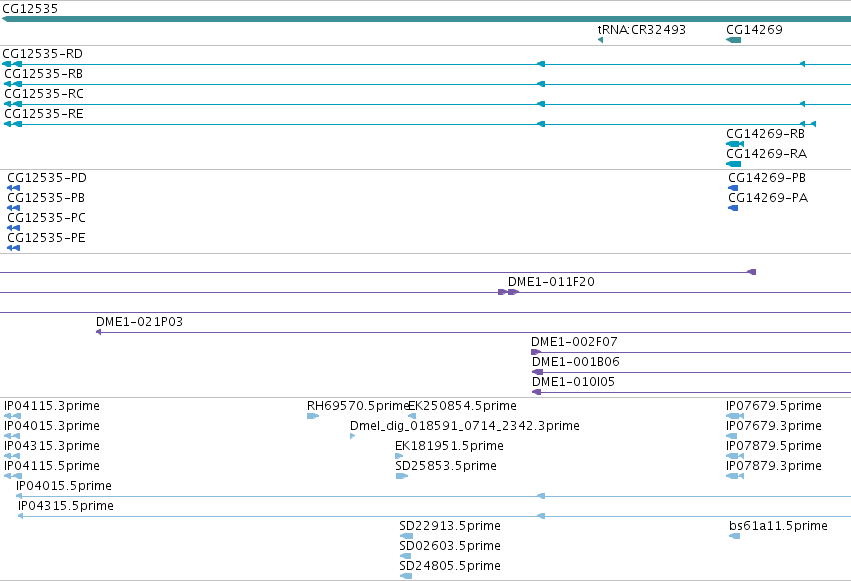Select EST RH69570.5prime

tap(358, 406)
